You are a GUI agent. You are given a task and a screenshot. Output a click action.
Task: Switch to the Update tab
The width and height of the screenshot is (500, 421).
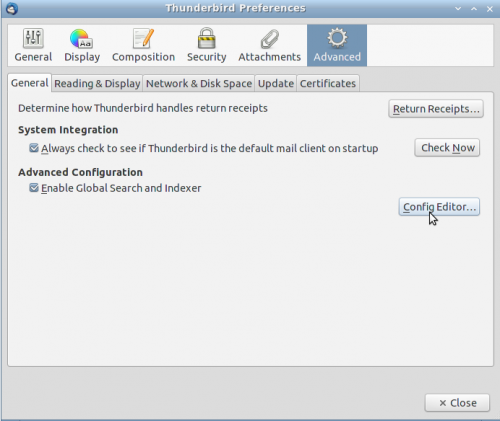tap(276, 83)
